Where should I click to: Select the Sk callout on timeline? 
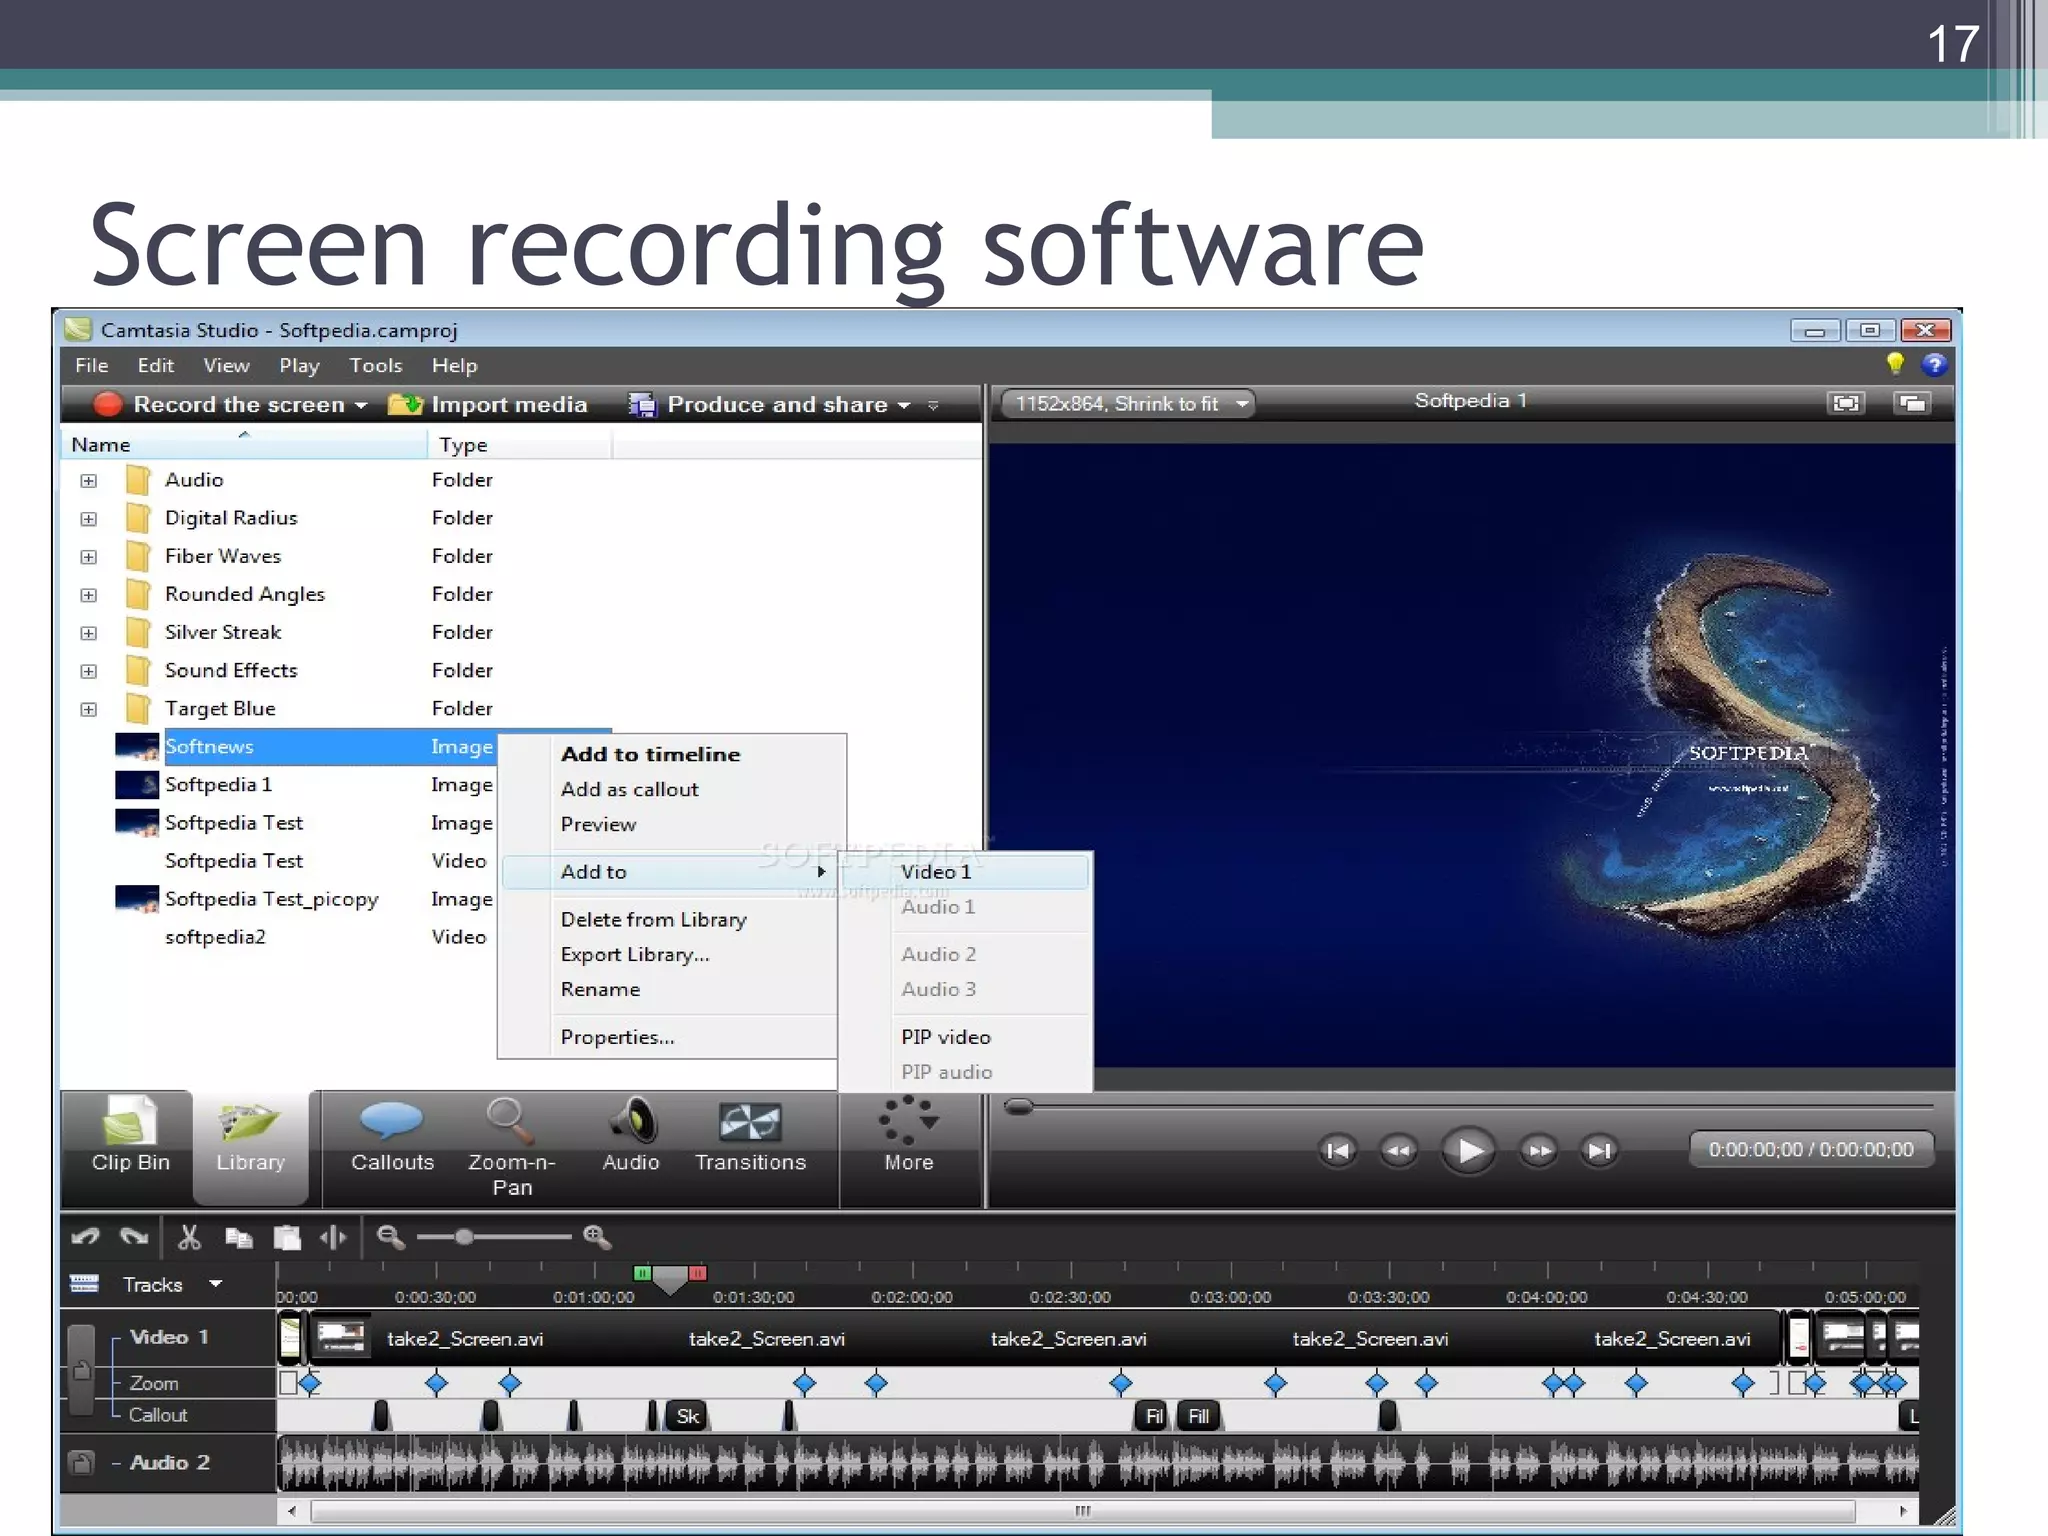(x=688, y=1416)
